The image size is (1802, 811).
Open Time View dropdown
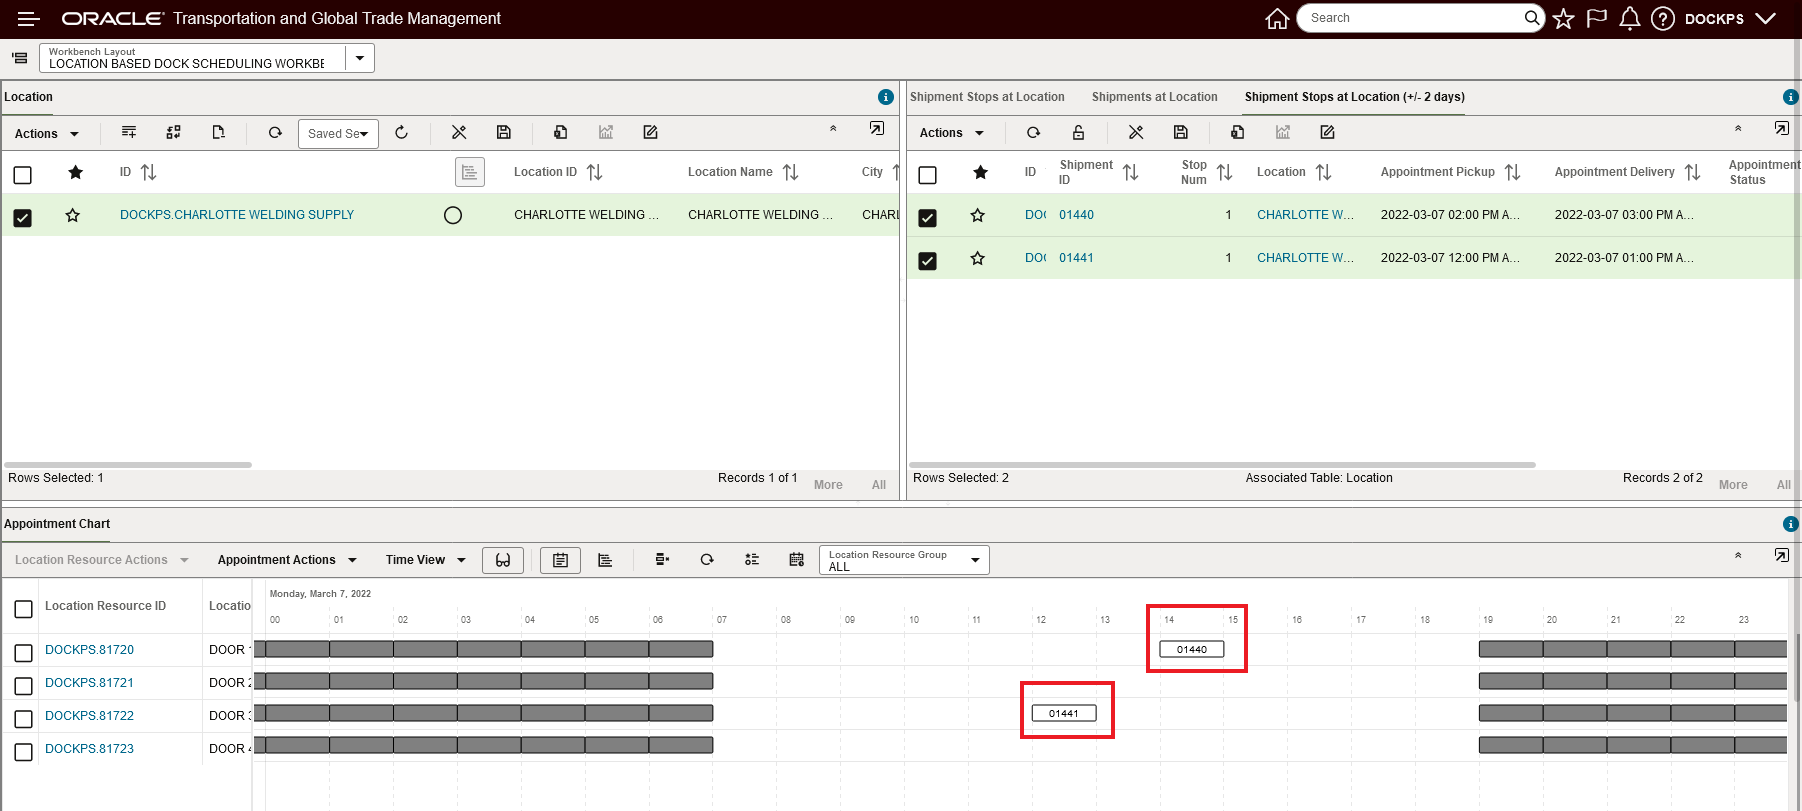point(426,560)
